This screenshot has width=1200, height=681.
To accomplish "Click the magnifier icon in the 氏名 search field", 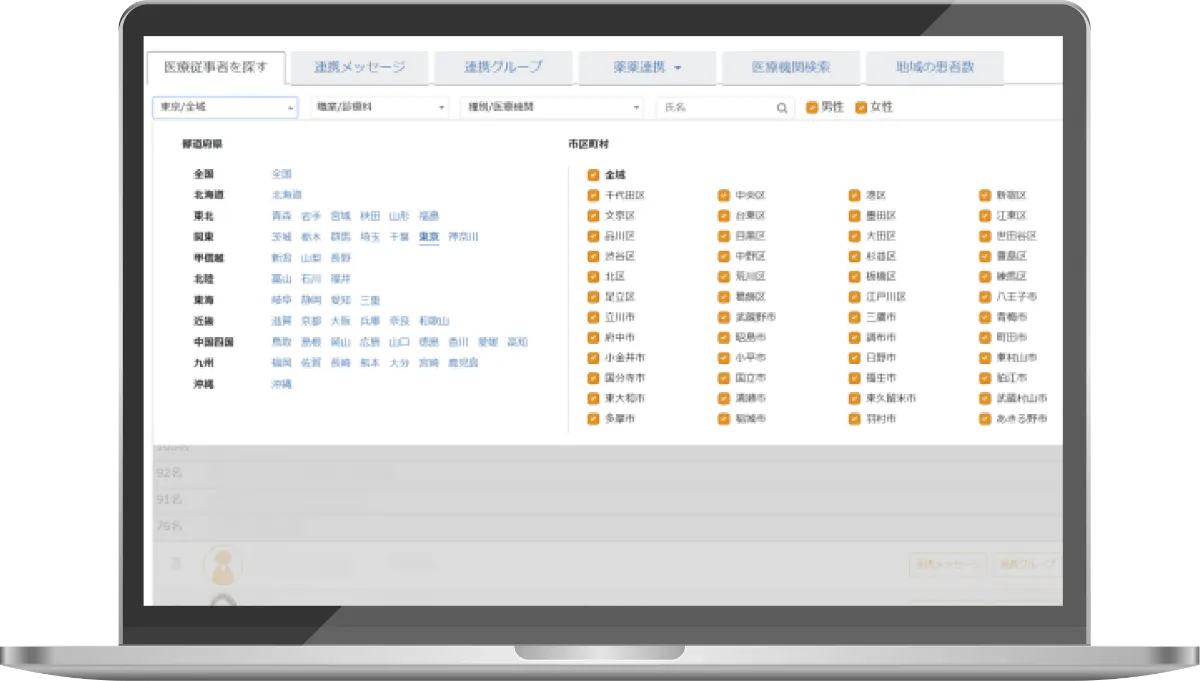I will pyautogui.click(x=782, y=108).
